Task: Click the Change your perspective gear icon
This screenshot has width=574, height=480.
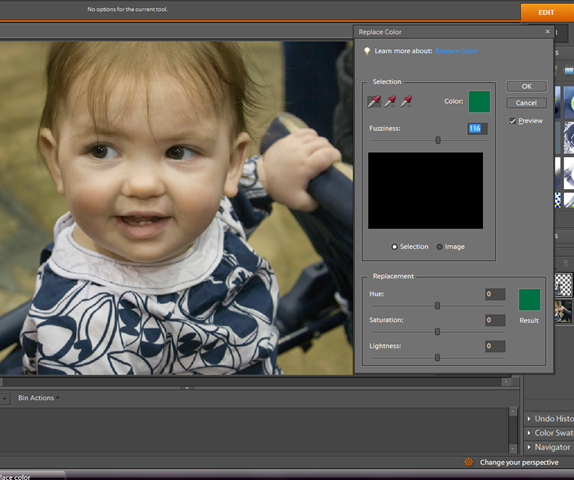Action: point(469,462)
